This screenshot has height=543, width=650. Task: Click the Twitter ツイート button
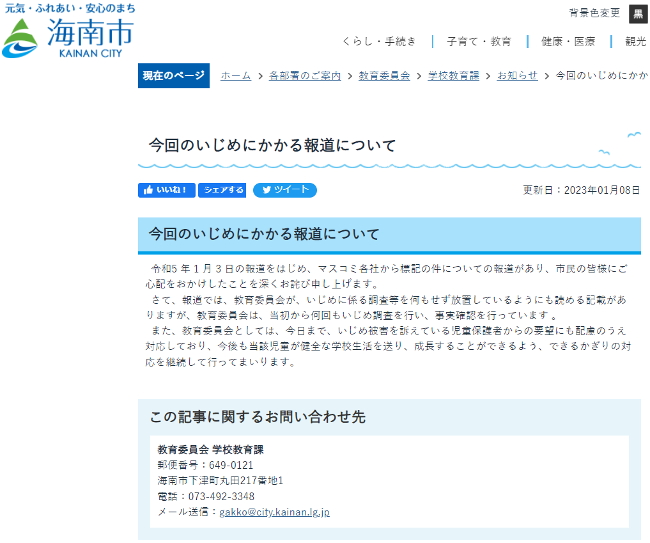tap(285, 190)
